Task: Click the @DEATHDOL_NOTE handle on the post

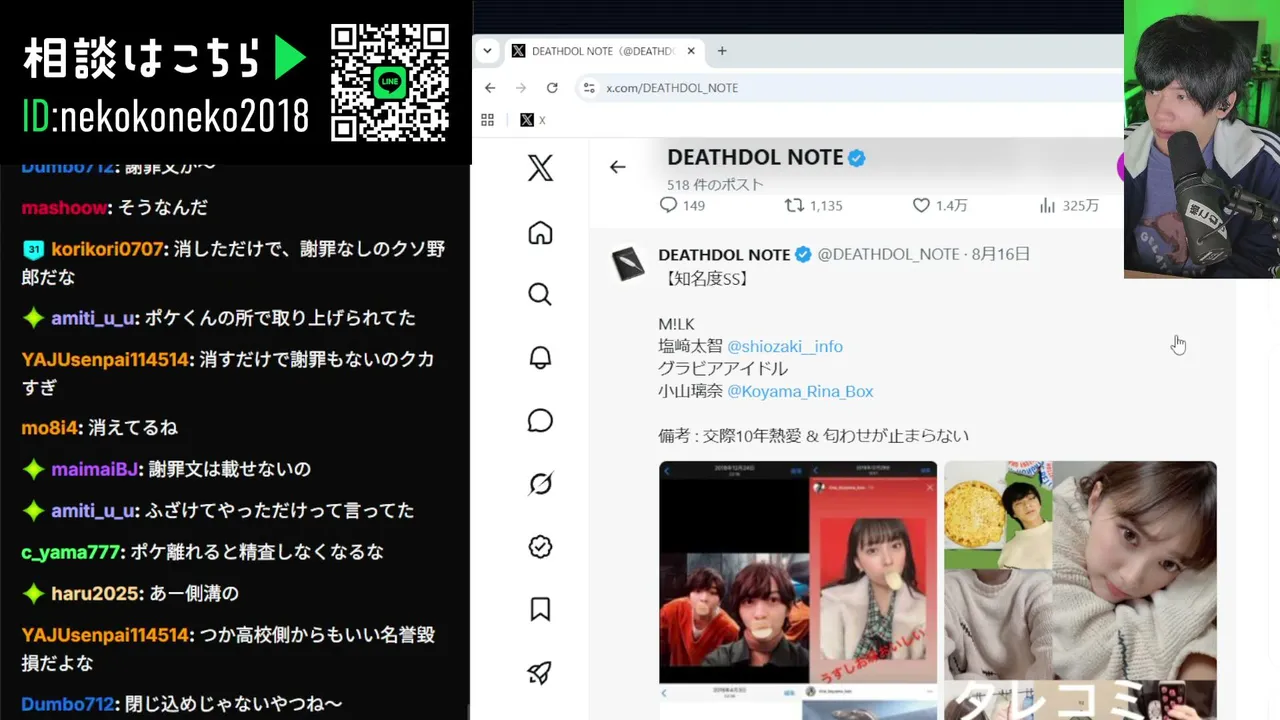Action: 888,255
